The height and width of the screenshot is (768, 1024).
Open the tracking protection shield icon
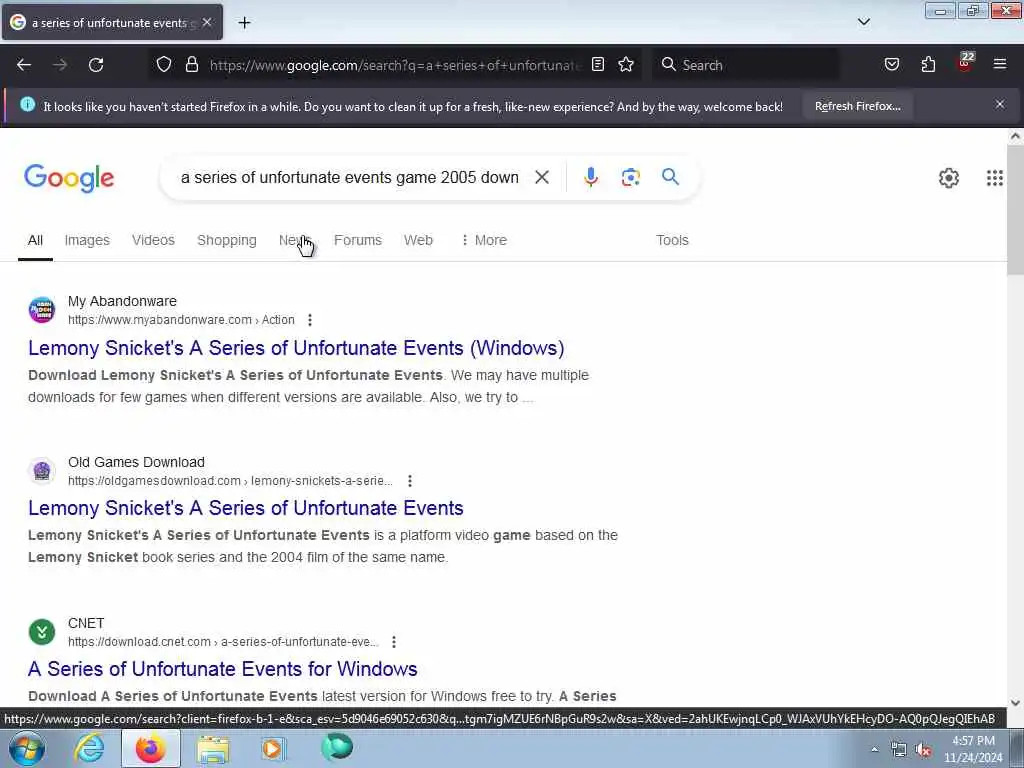pos(164,64)
